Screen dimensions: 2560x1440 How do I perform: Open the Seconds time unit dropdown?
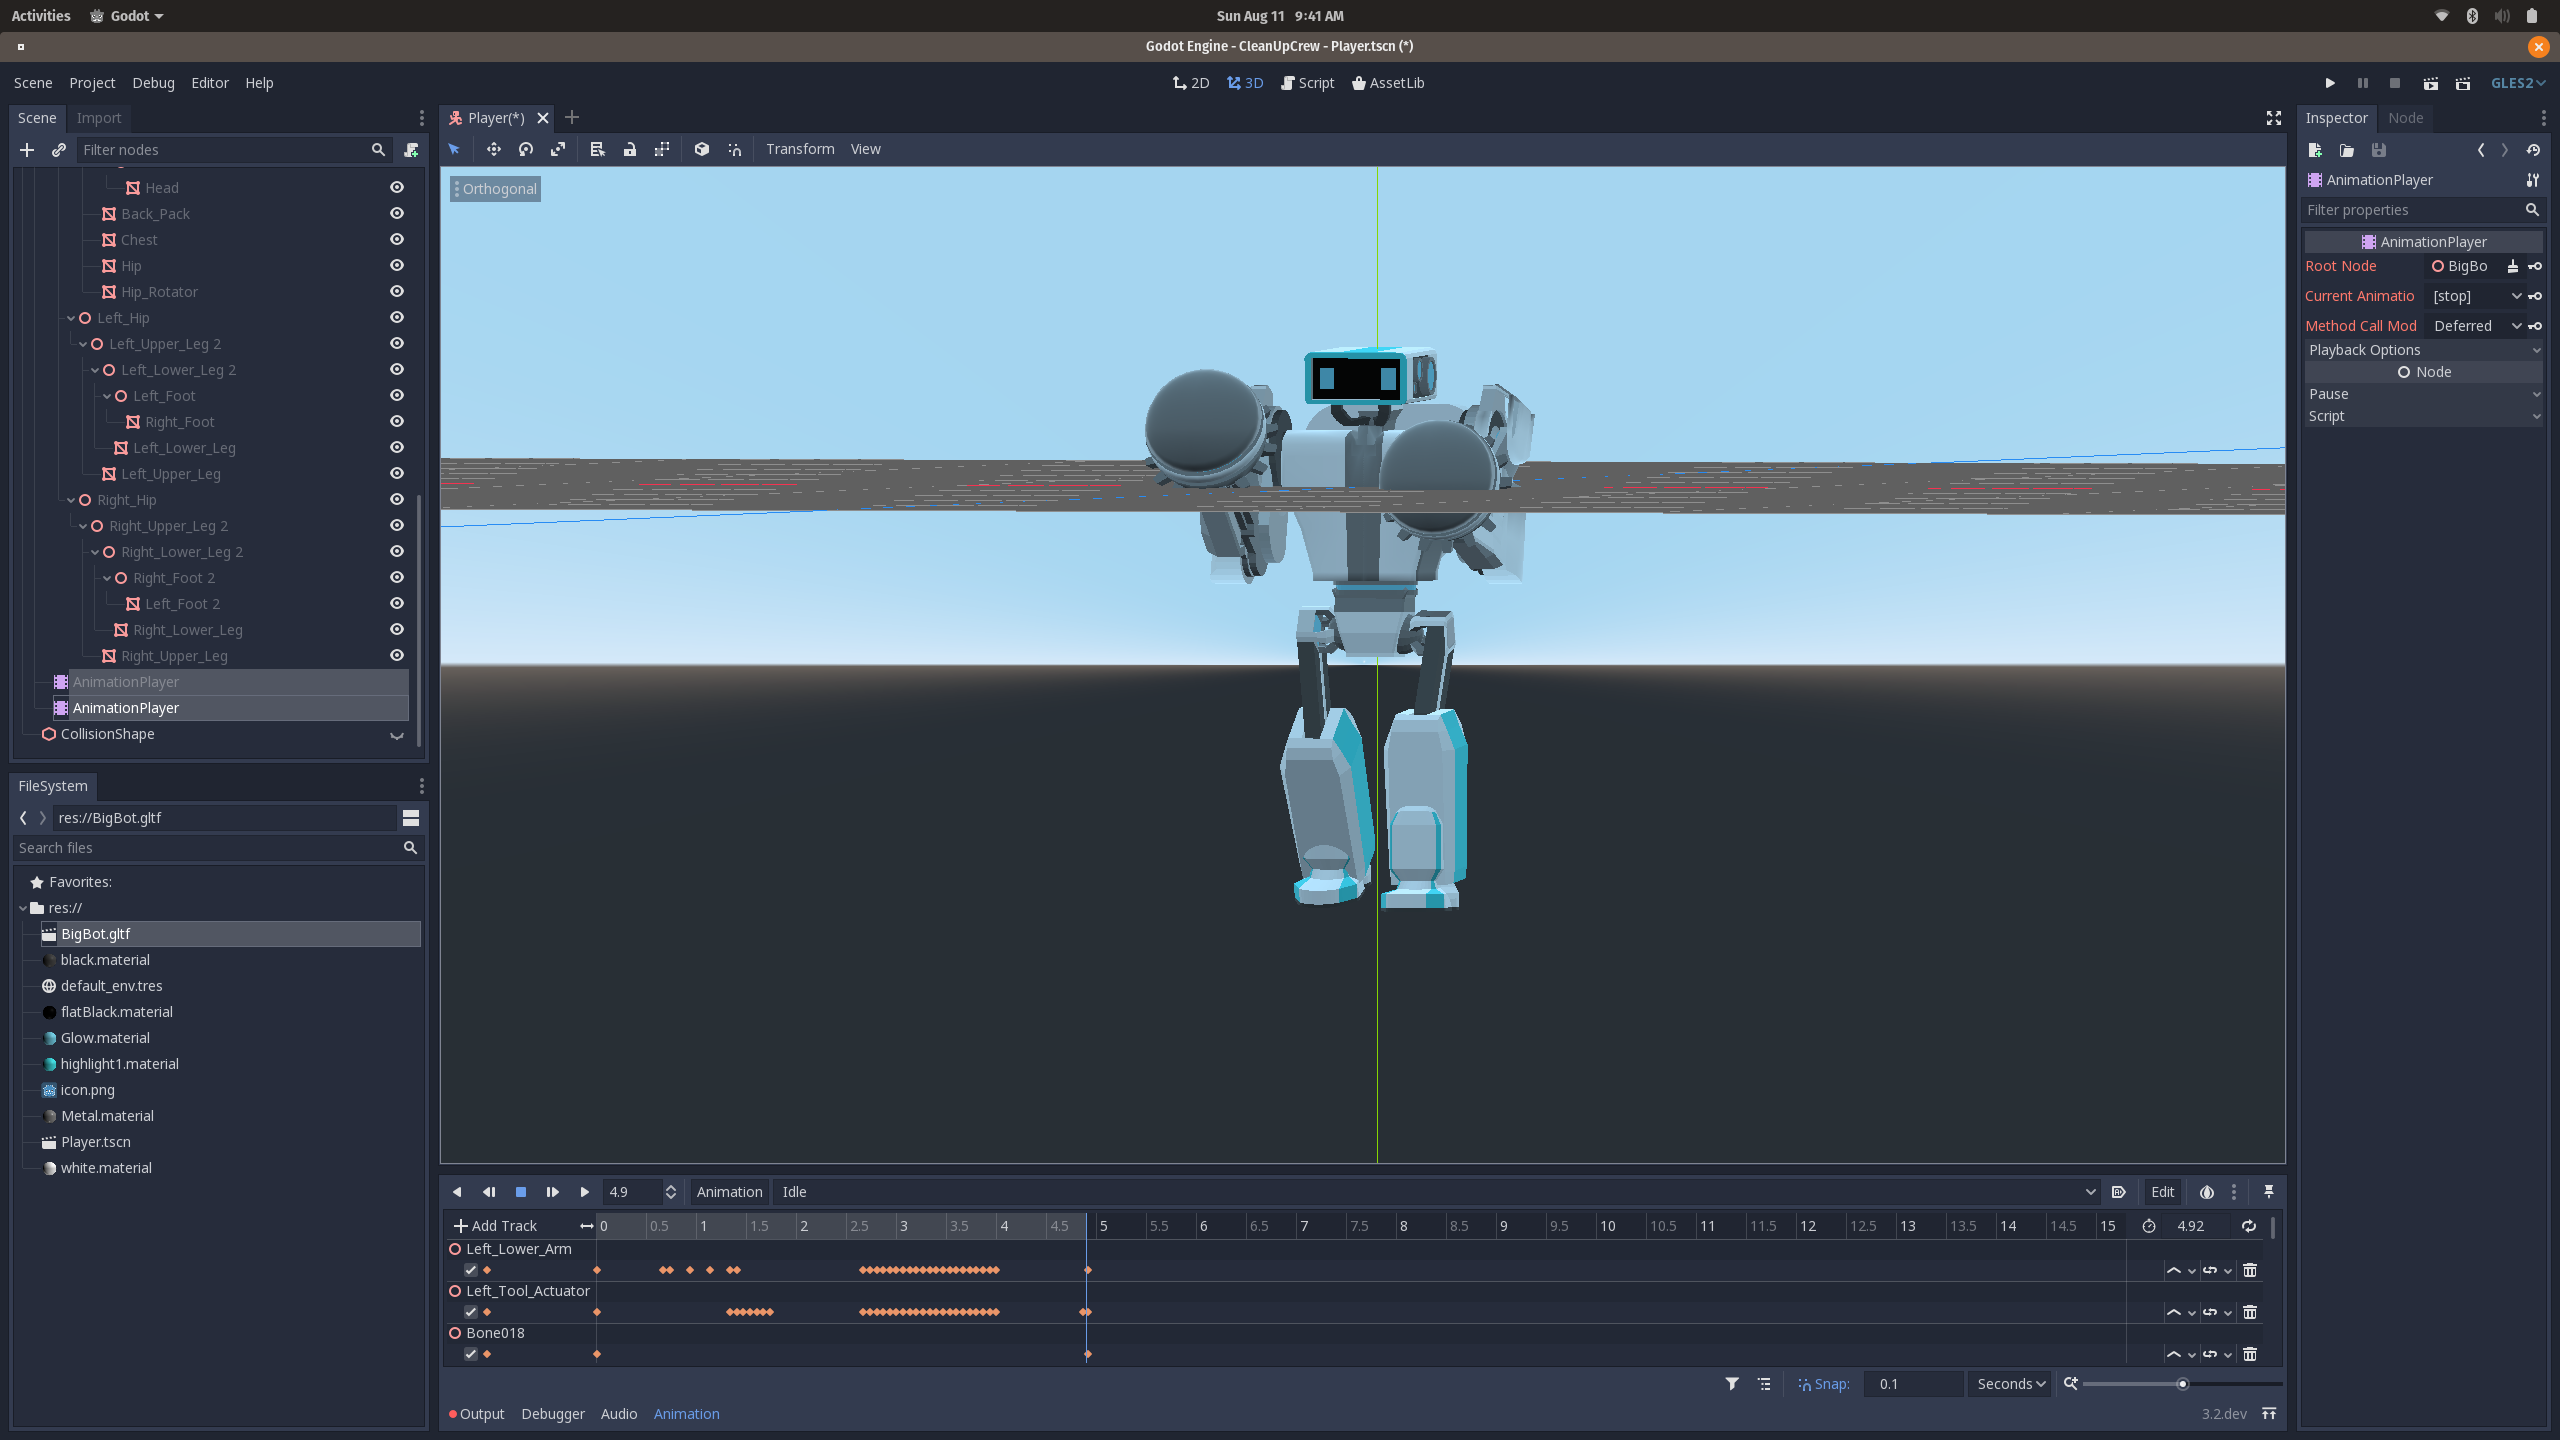click(2010, 1384)
